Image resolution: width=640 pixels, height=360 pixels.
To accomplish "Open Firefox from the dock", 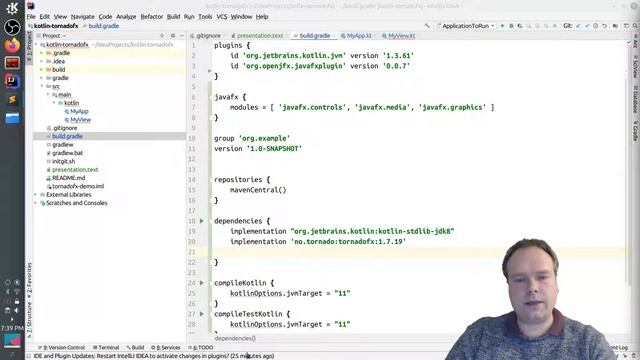I will pyautogui.click(x=12, y=45).
